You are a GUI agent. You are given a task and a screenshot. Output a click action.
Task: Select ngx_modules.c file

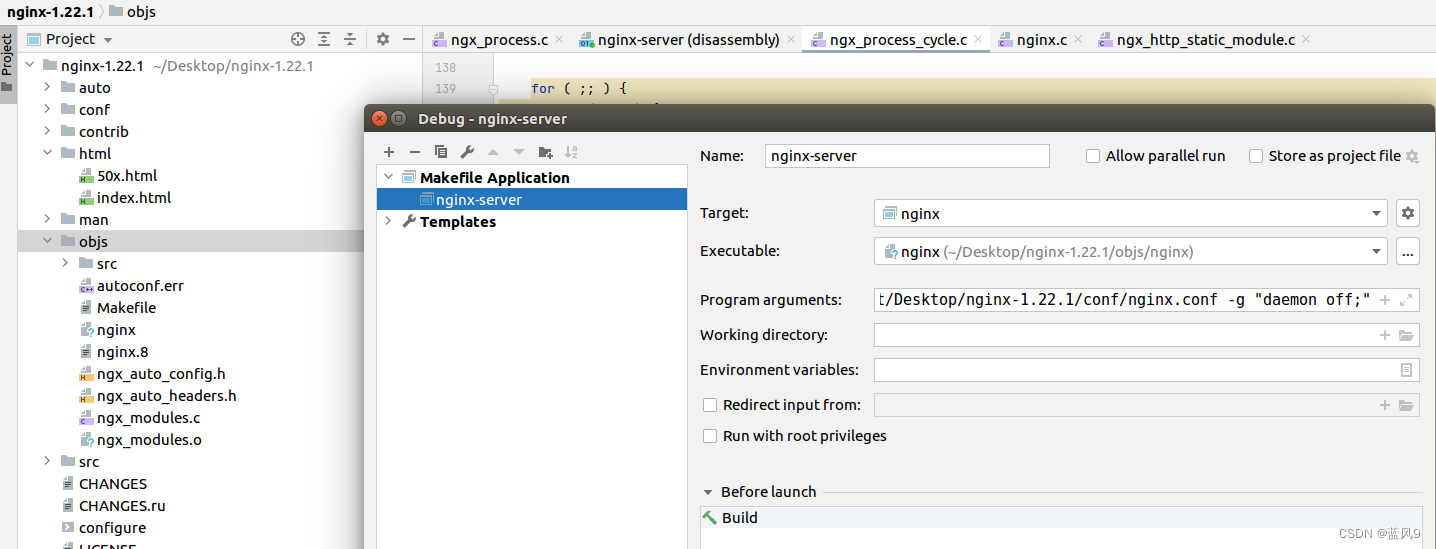pos(148,418)
